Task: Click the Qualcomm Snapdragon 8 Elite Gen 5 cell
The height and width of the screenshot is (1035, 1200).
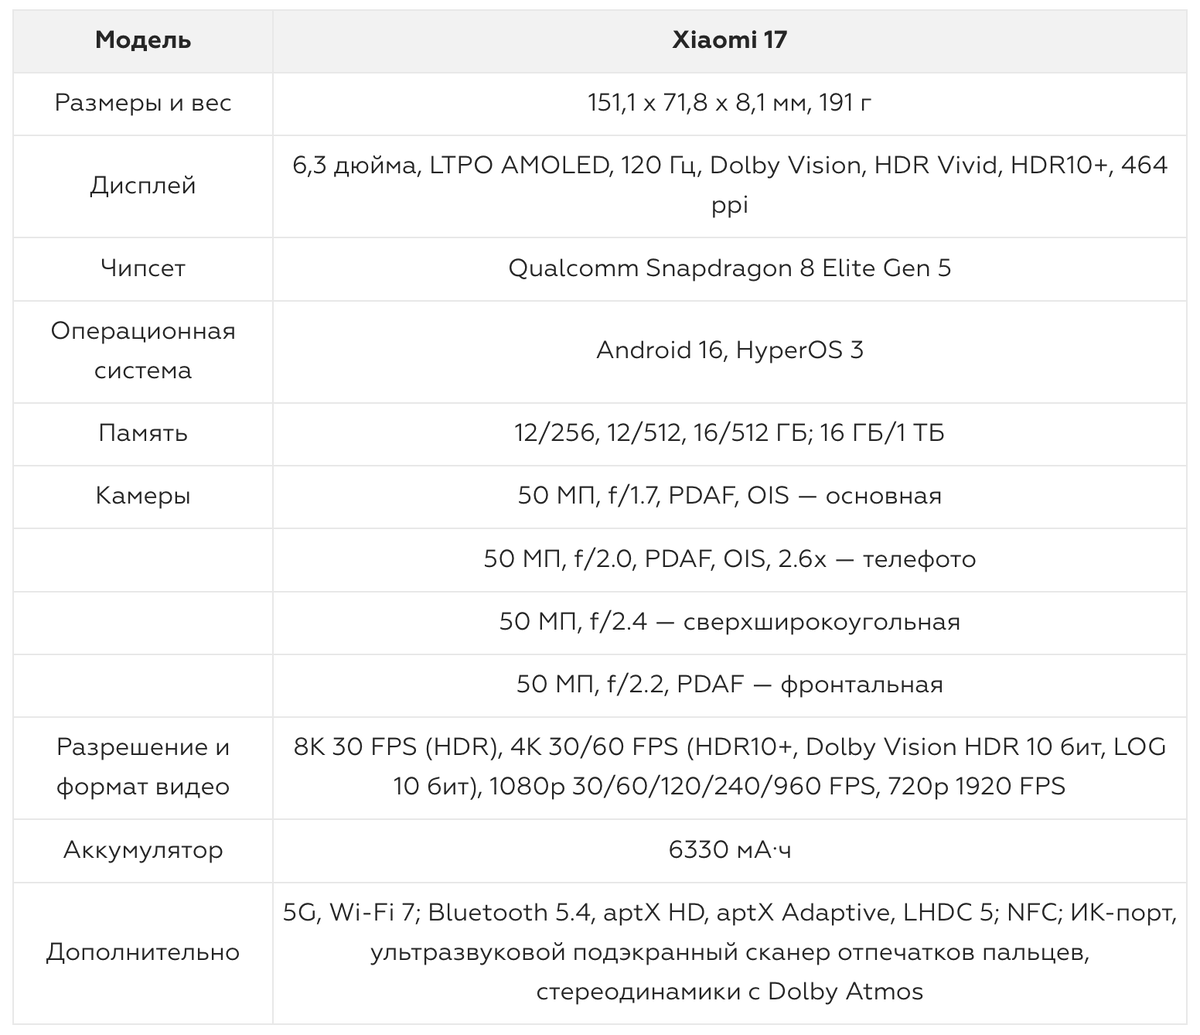Action: pyautogui.click(x=729, y=268)
